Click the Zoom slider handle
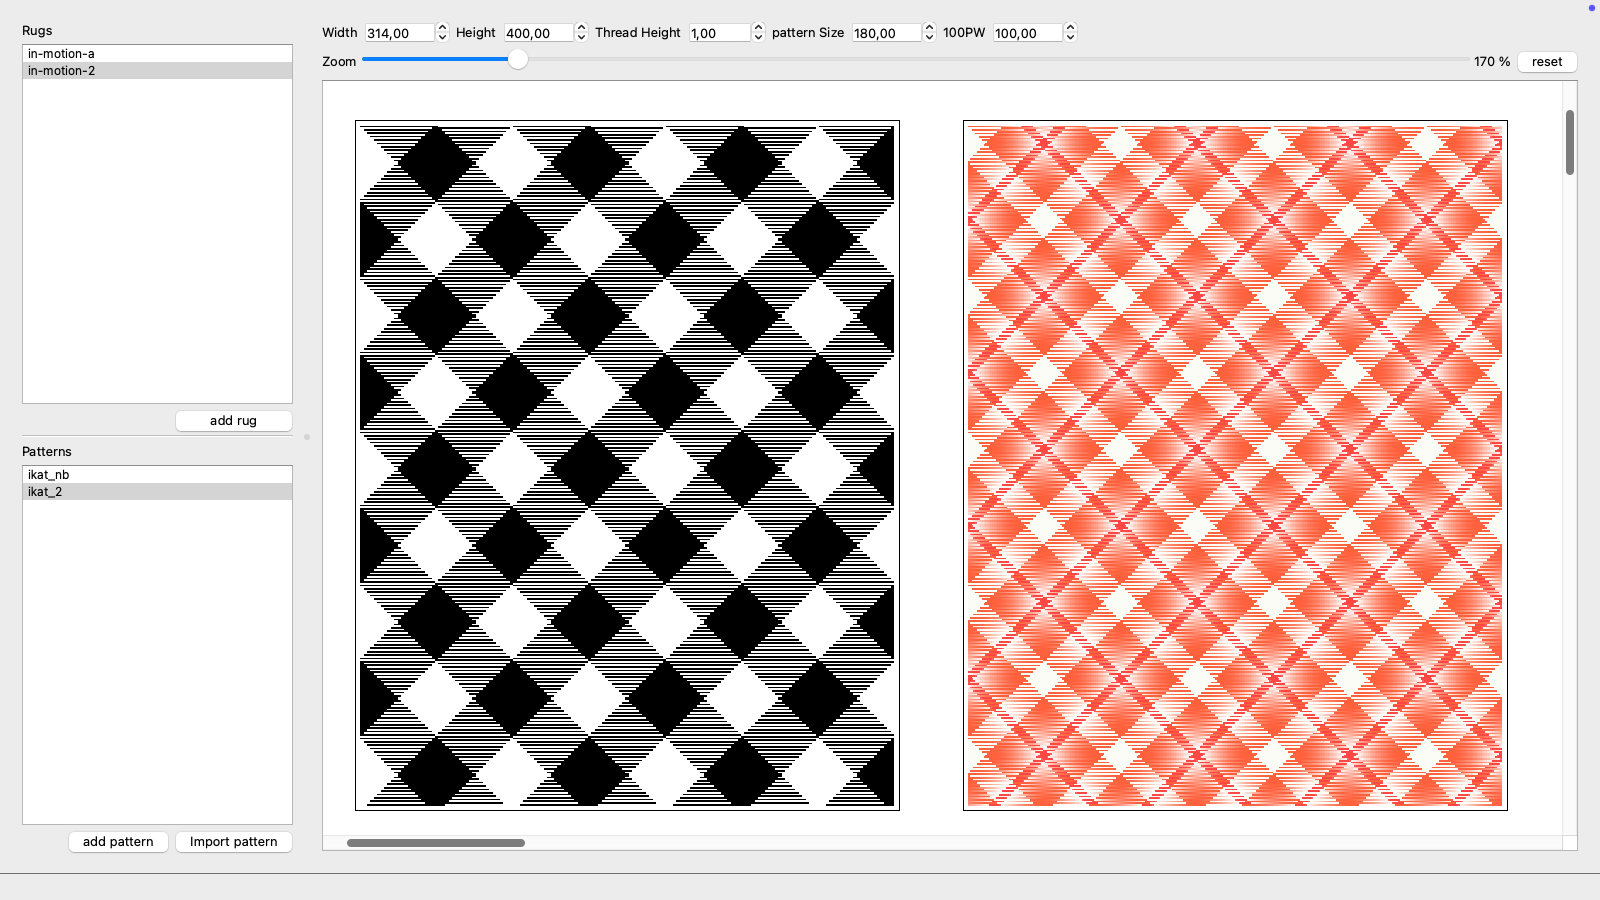1600x900 pixels. click(x=517, y=60)
